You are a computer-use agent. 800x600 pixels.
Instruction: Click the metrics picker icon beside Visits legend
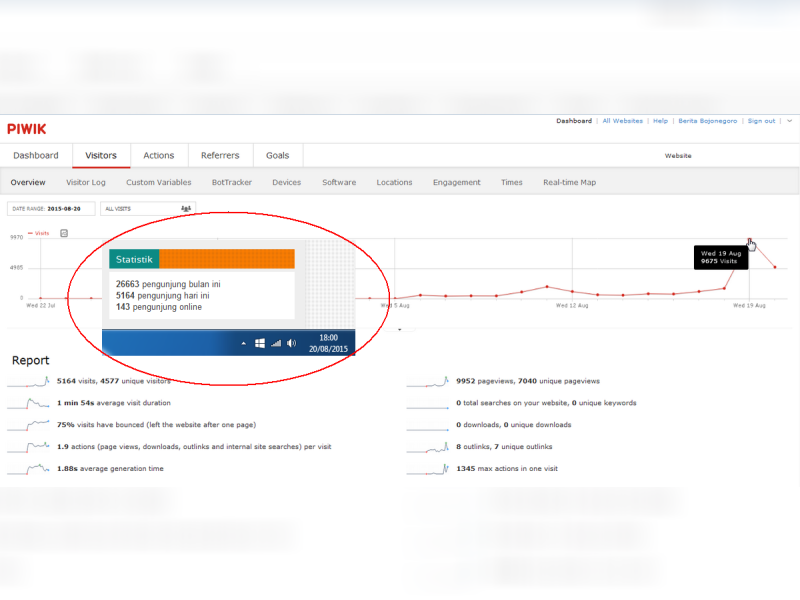coord(64,233)
